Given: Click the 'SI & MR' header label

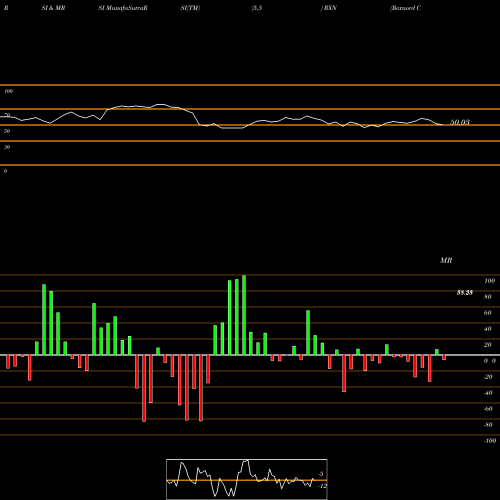Looking at the screenshot, I should [x=53, y=8].
